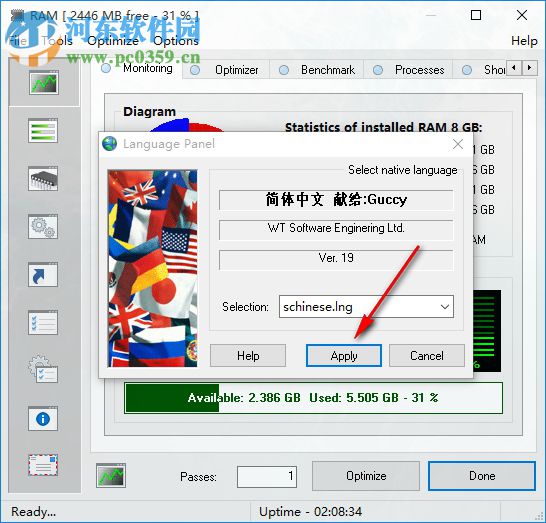Open the blue info sidebar icon
Viewport: 546px width, 523px height.
point(43,419)
